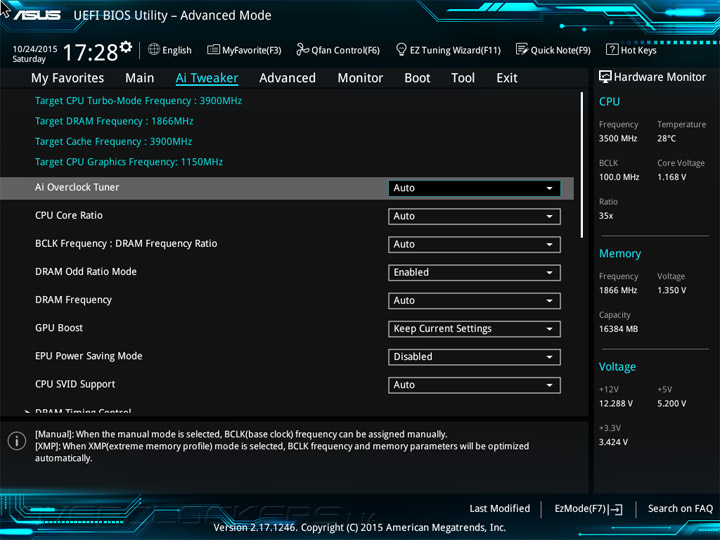Click Target DRAM Frequency : 1866MHz text
Viewport: 720px width, 540px height.
(x=114, y=121)
